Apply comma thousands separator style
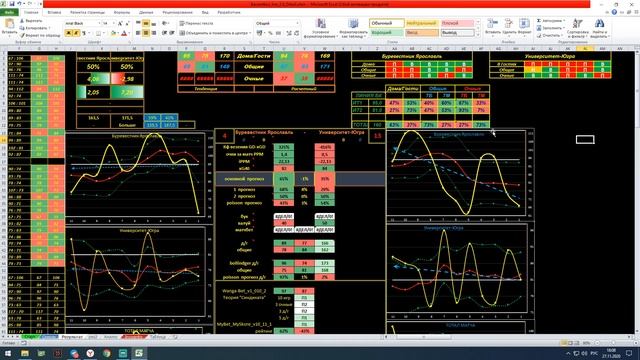 point(278,33)
